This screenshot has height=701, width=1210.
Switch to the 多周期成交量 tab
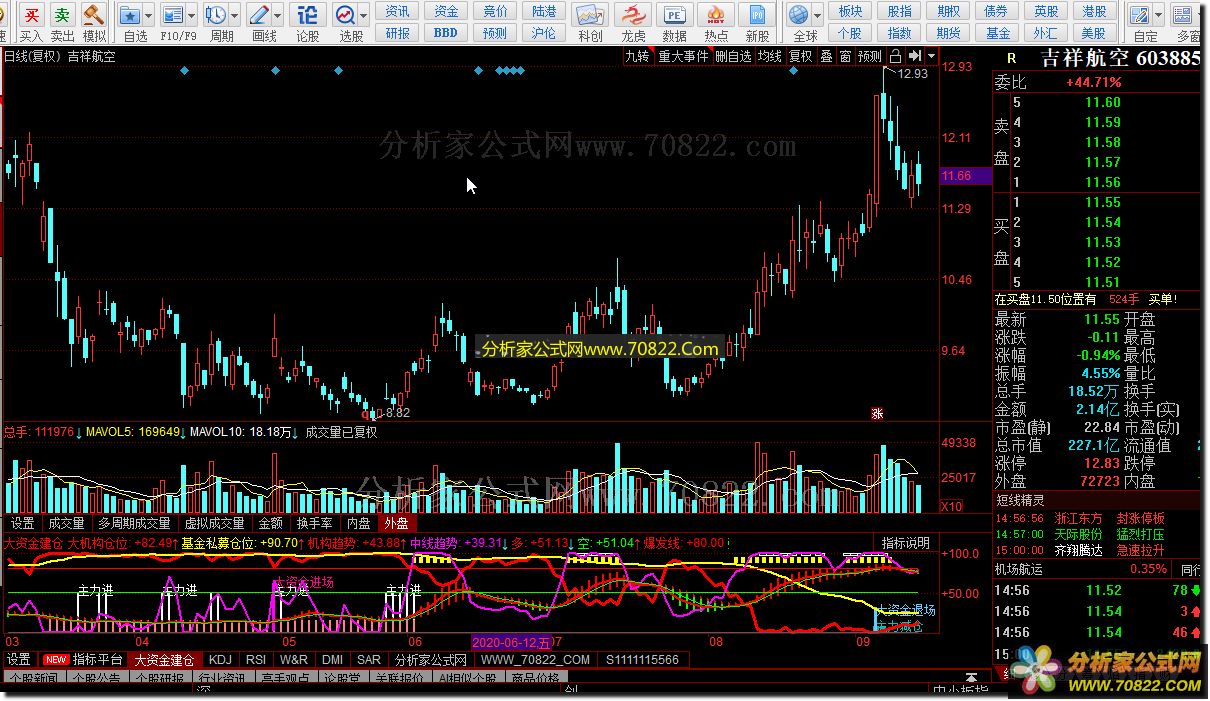(134, 523)
